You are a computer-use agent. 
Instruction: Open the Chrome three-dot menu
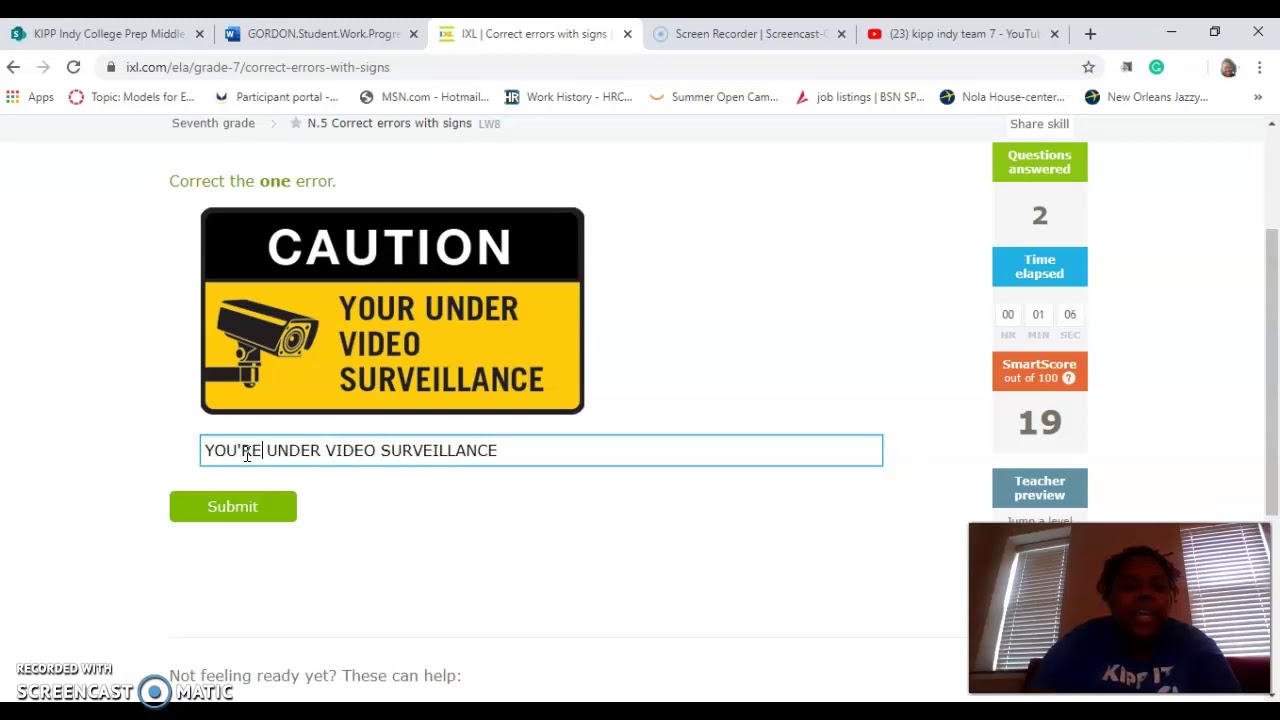(x=1259, y=67)
